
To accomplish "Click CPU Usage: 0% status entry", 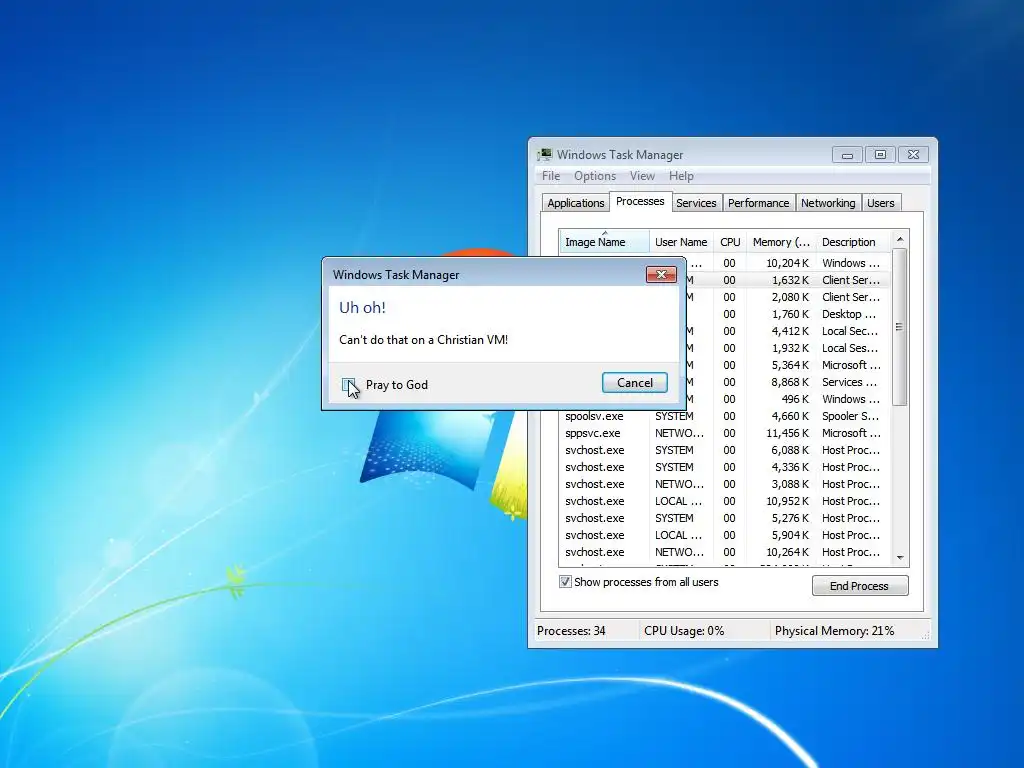I will 684,631.
